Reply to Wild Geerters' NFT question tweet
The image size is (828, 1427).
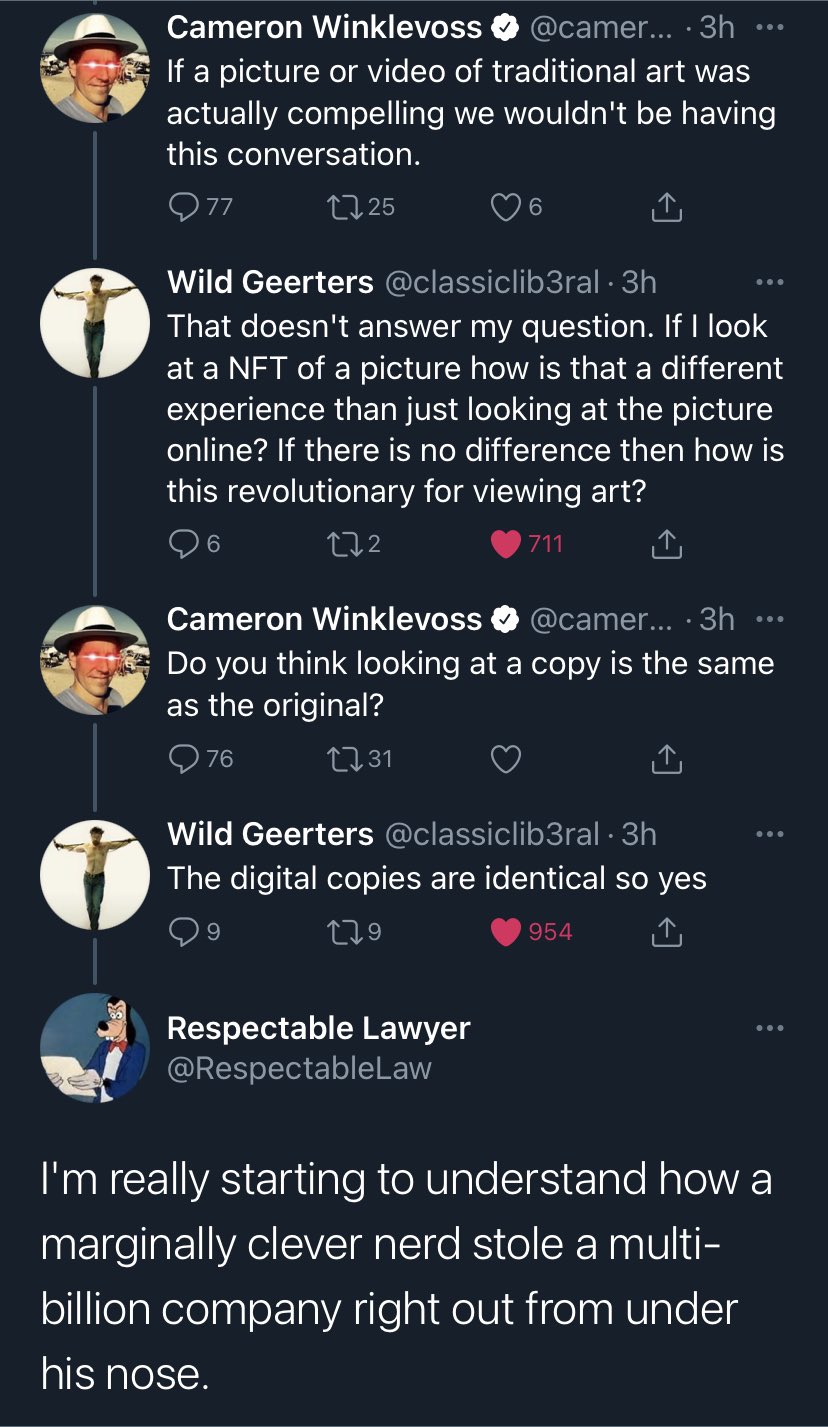click(x=183, y=543)
